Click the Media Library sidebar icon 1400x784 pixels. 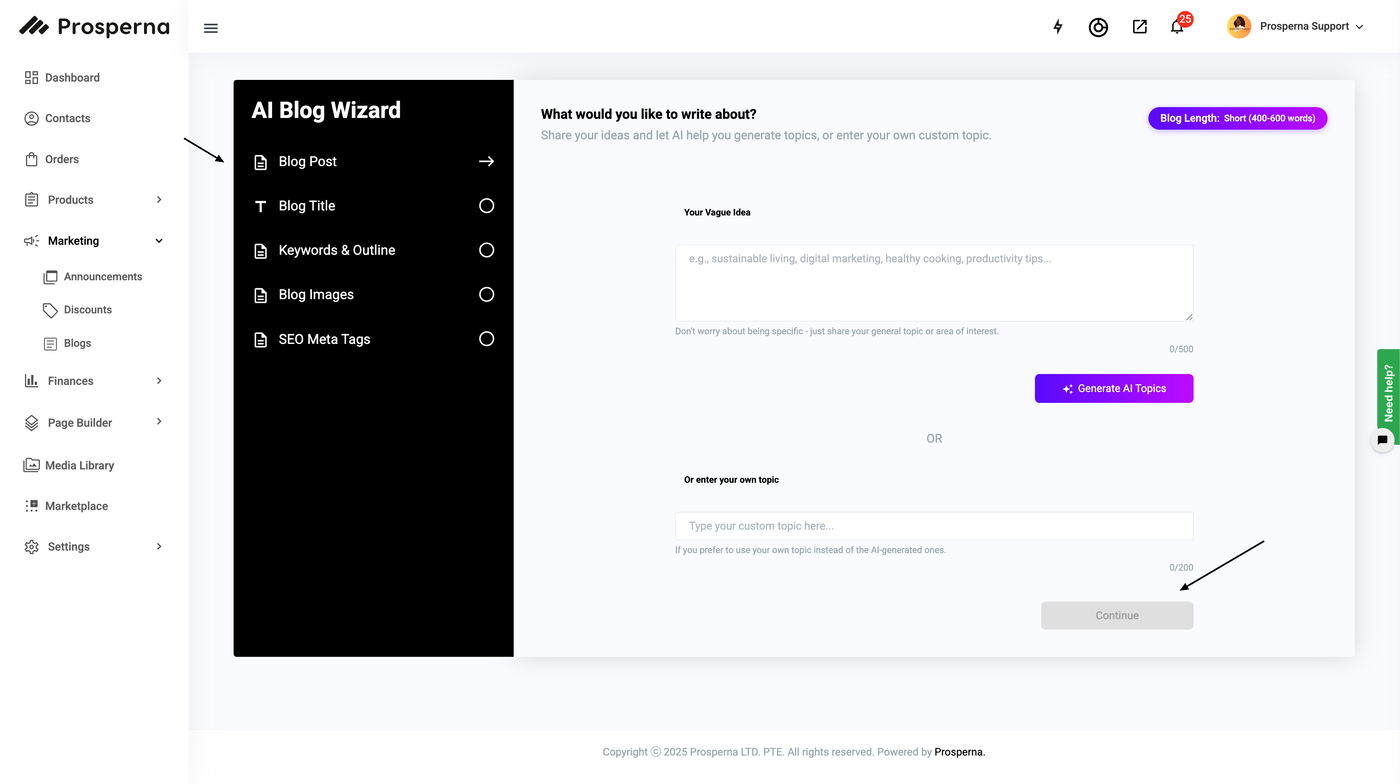(32, 465)
